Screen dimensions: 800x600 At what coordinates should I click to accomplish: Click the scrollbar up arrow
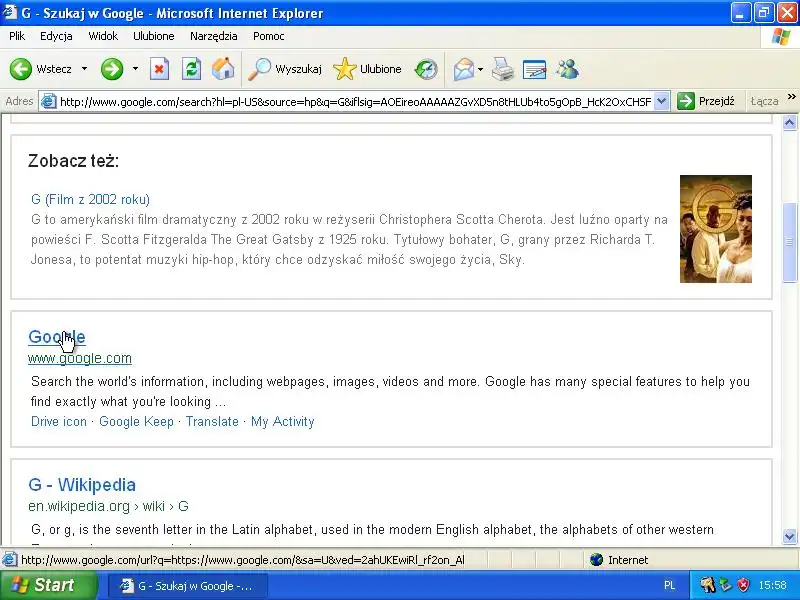[789, 122]
